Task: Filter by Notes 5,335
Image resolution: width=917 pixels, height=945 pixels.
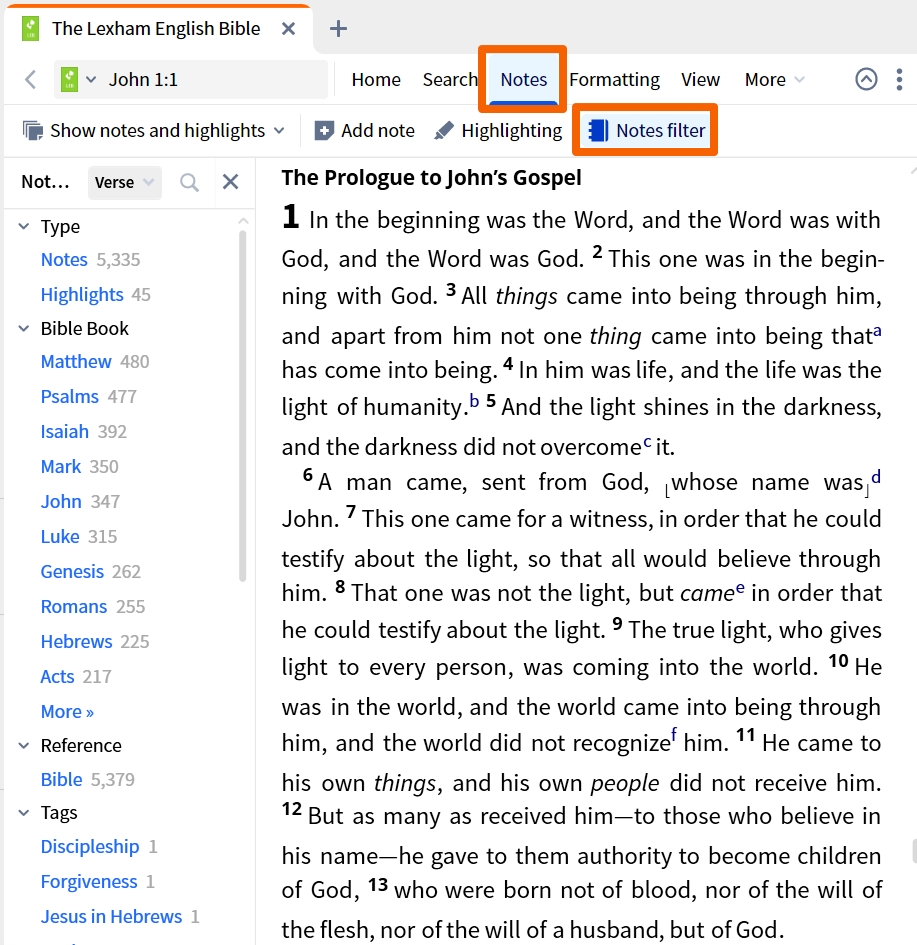Action: pos(90,260)
